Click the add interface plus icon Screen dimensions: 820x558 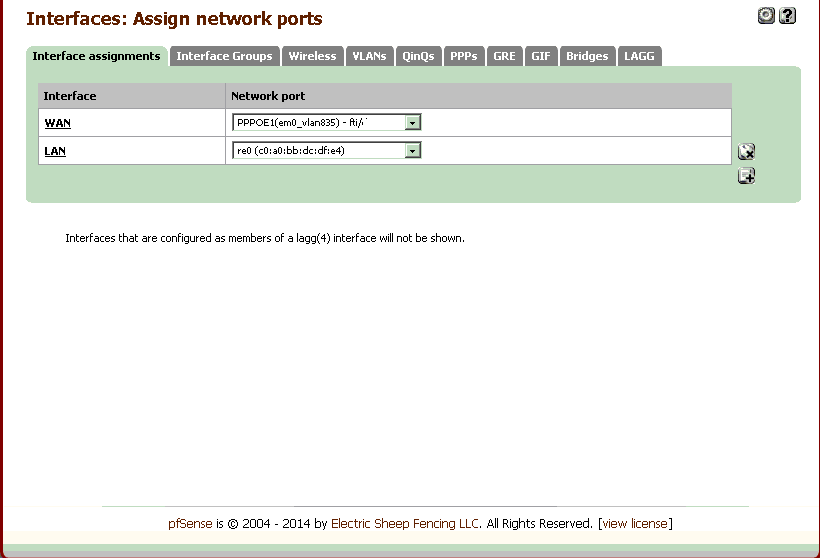tap(746, 176)
